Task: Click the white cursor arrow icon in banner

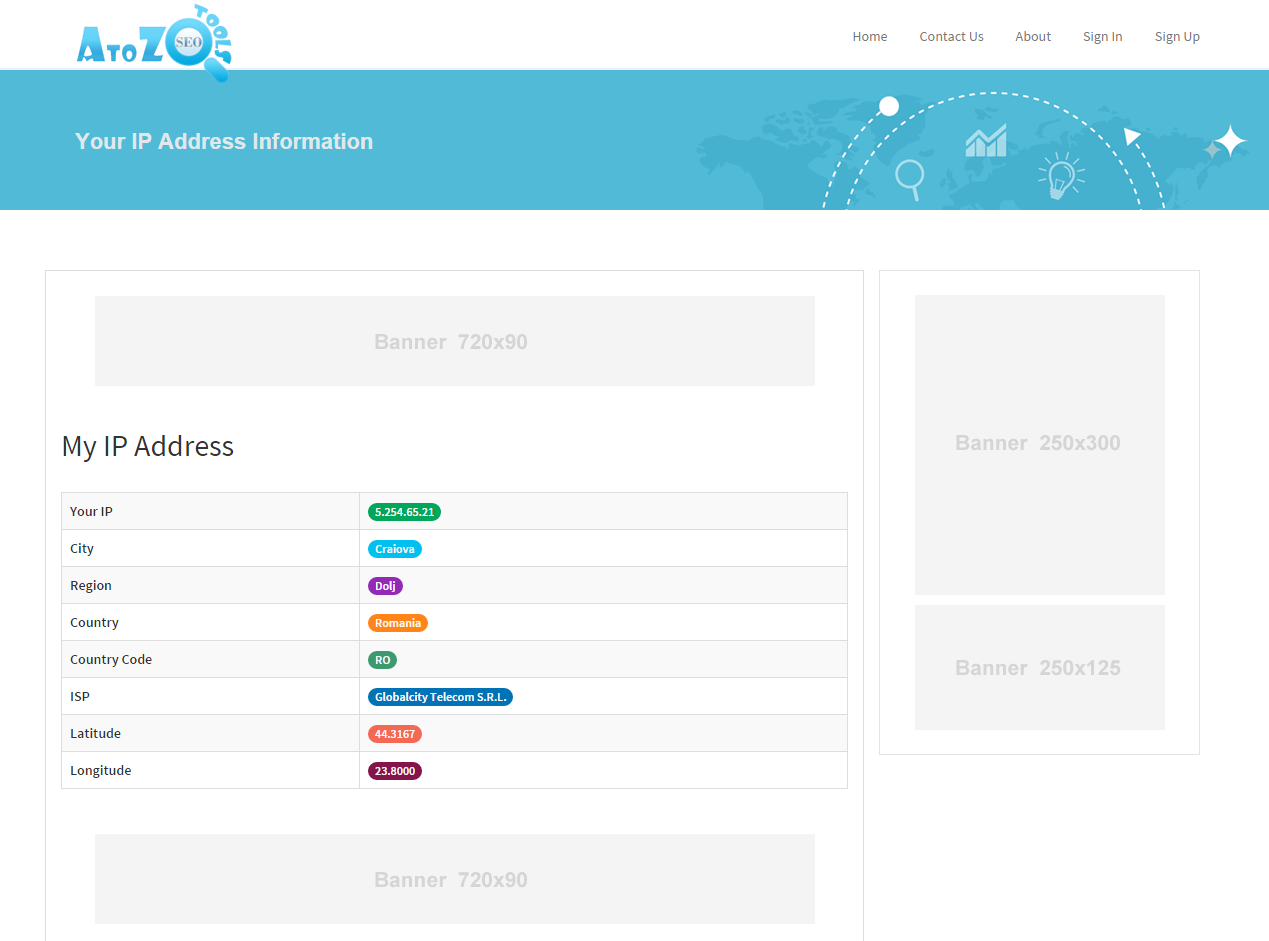Action: click(1133, 137)
